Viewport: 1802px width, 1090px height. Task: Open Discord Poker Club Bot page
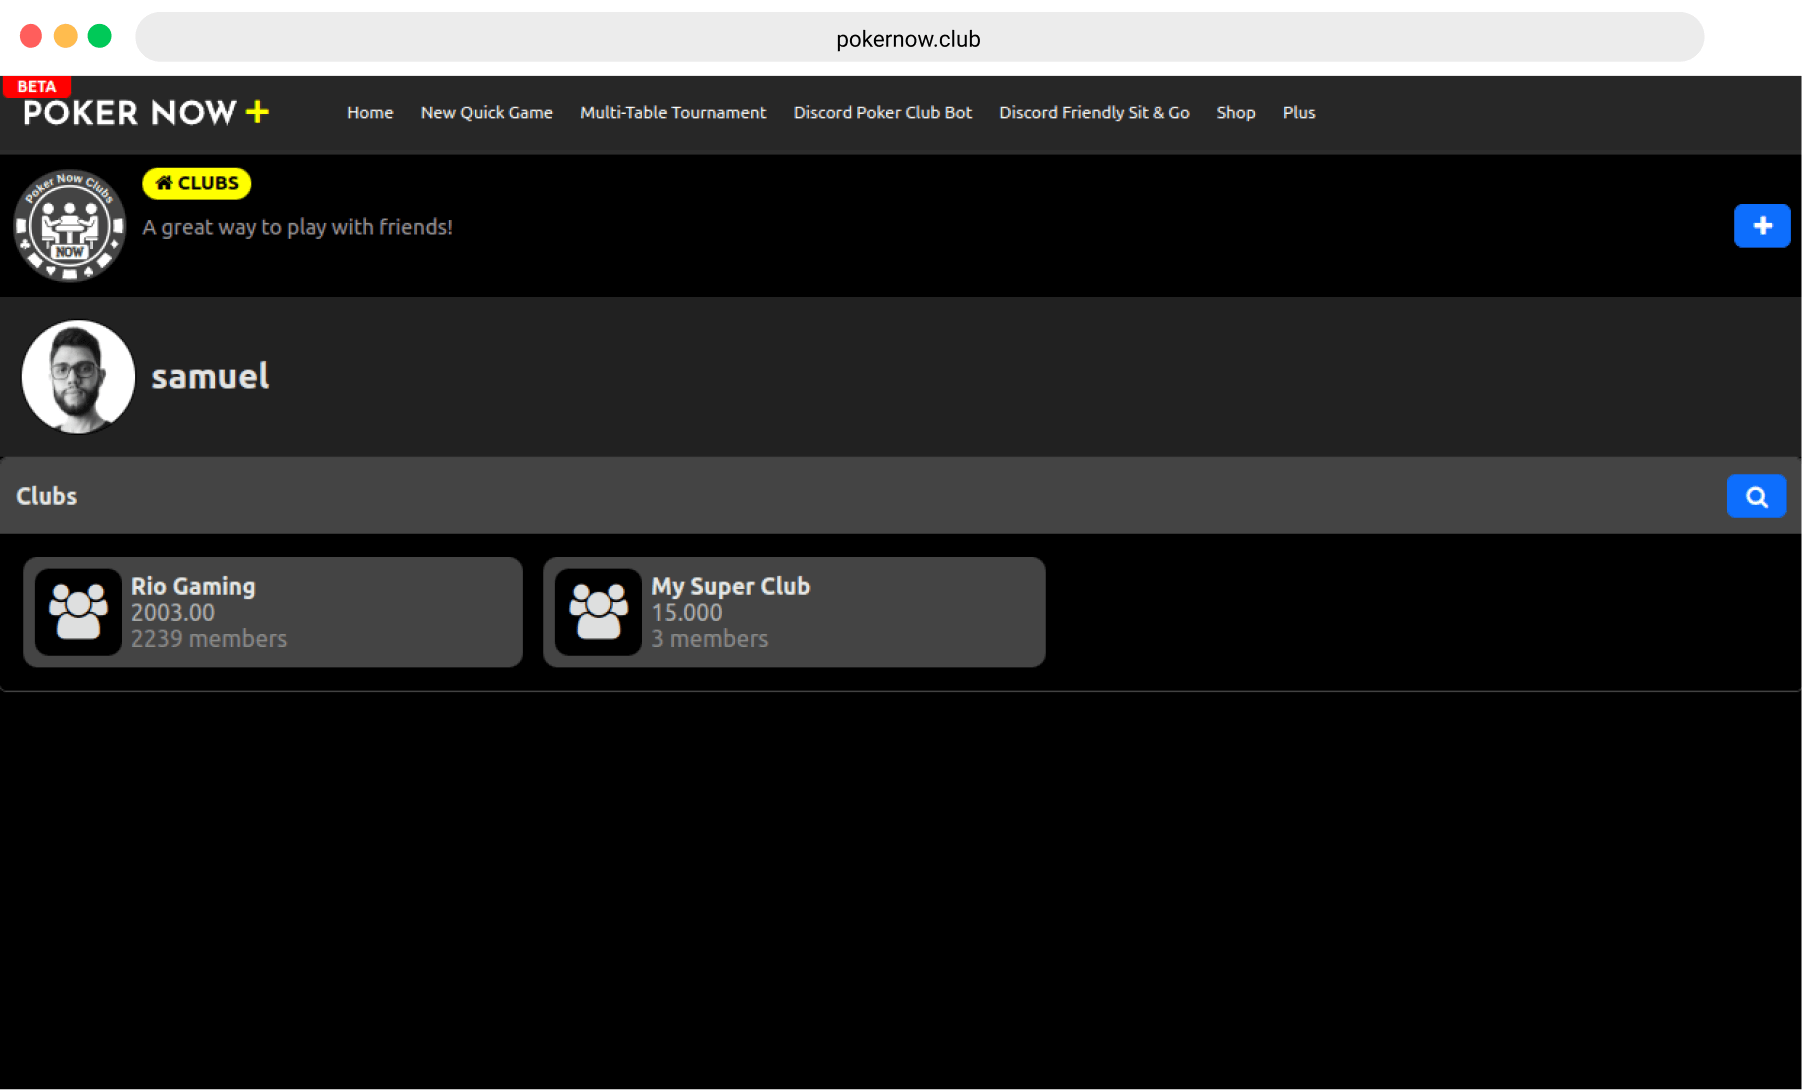[x=883, y=113]
